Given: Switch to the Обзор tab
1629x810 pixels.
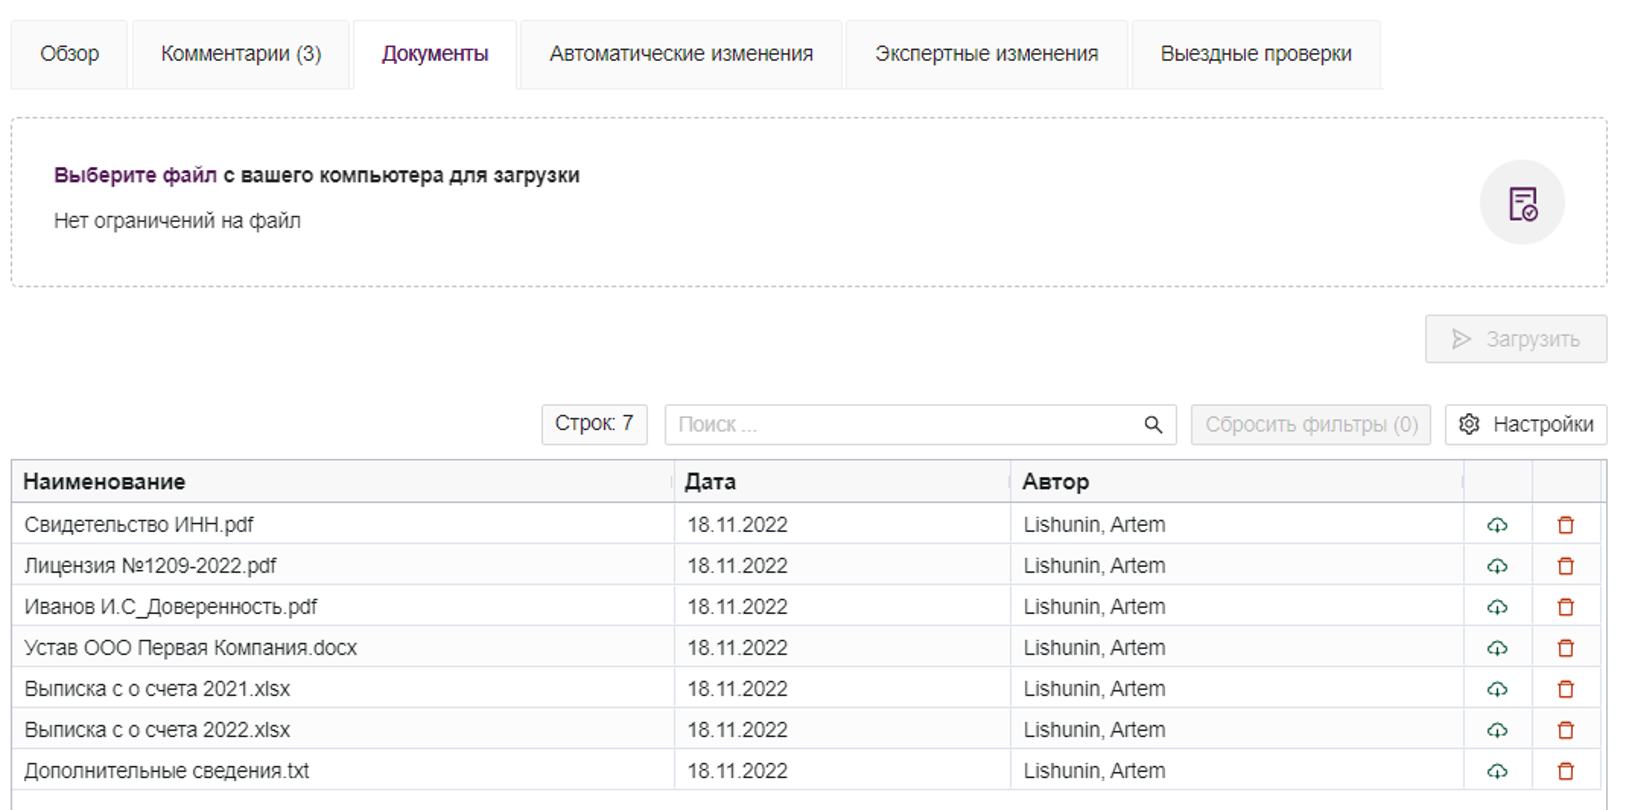Looking at the screenshot, I should 69,54.
